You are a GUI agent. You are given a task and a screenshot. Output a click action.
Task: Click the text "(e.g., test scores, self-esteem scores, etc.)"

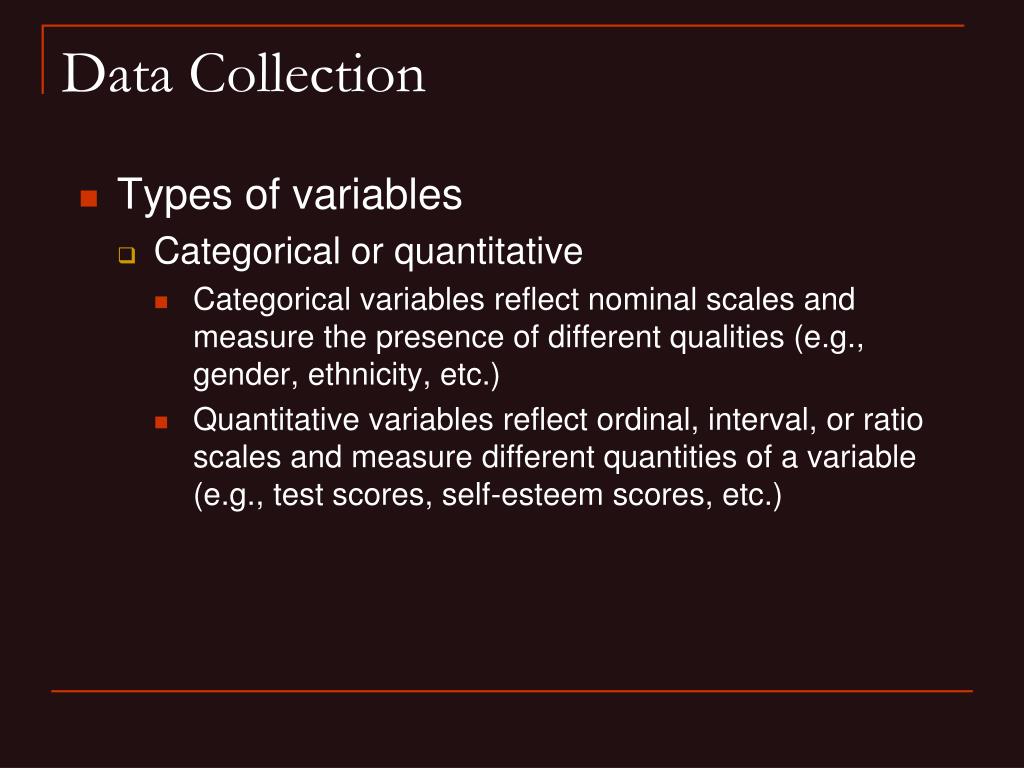click(x=487, y=495)
